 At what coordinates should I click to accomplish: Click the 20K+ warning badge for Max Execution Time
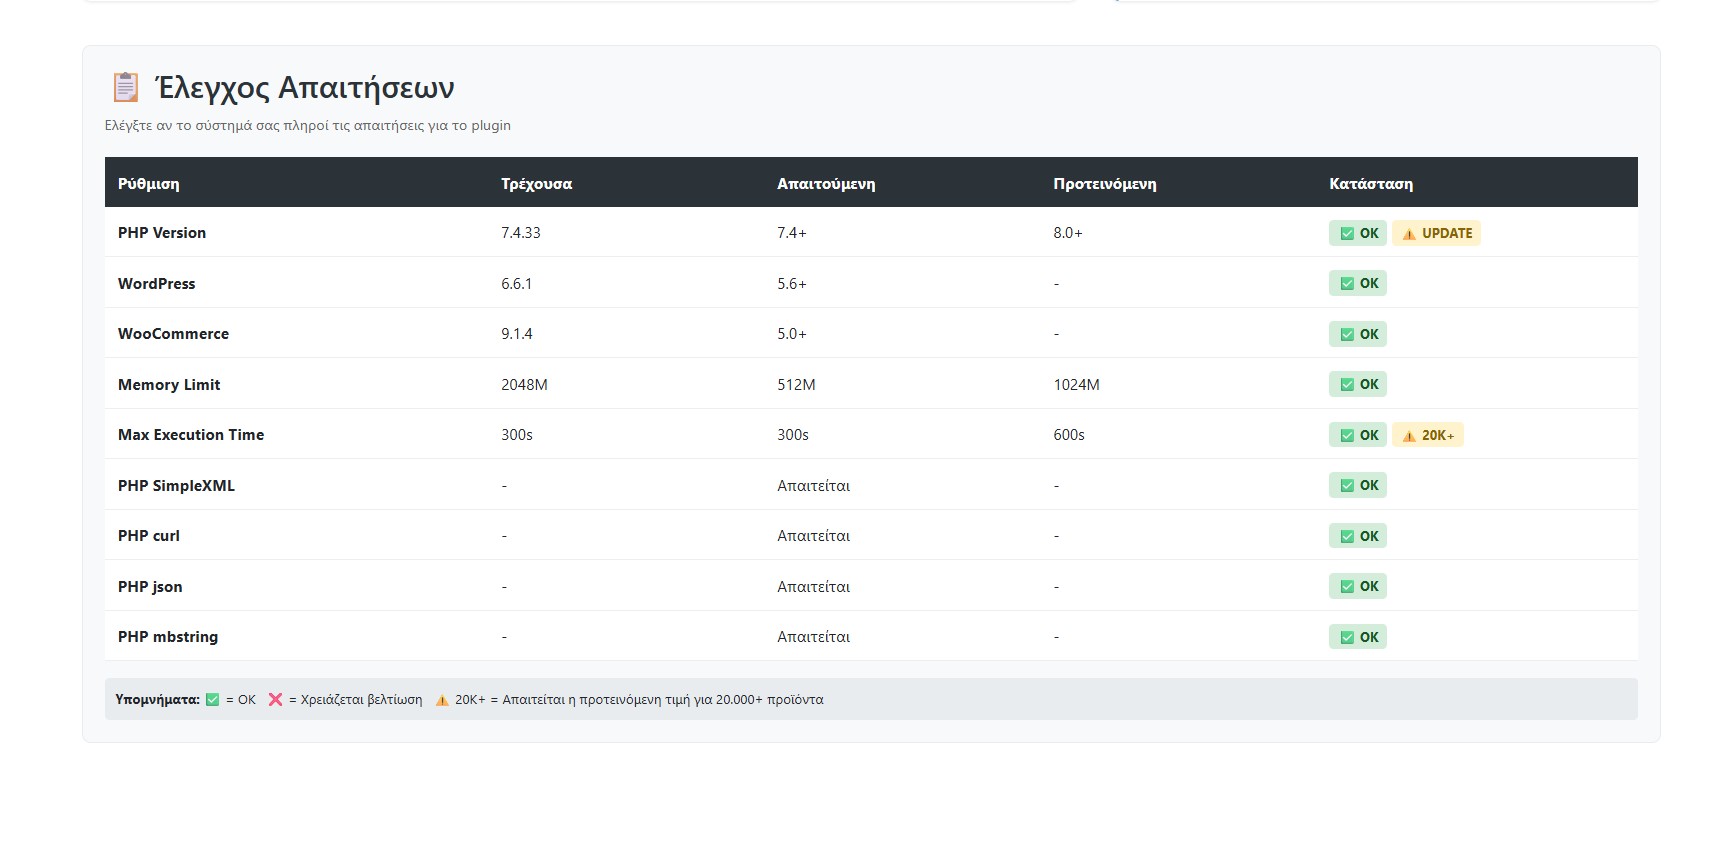click(1427, 435)
